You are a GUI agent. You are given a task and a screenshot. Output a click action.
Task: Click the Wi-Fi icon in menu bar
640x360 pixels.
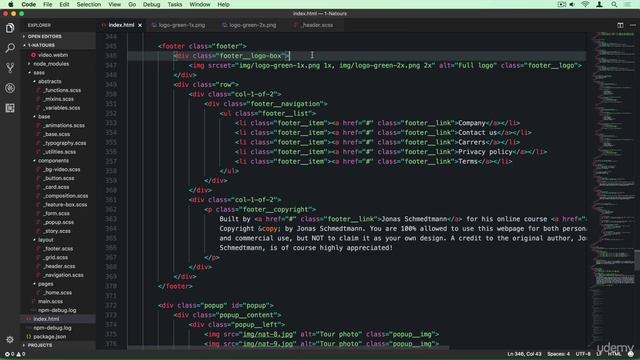click(x=585, y=4)
